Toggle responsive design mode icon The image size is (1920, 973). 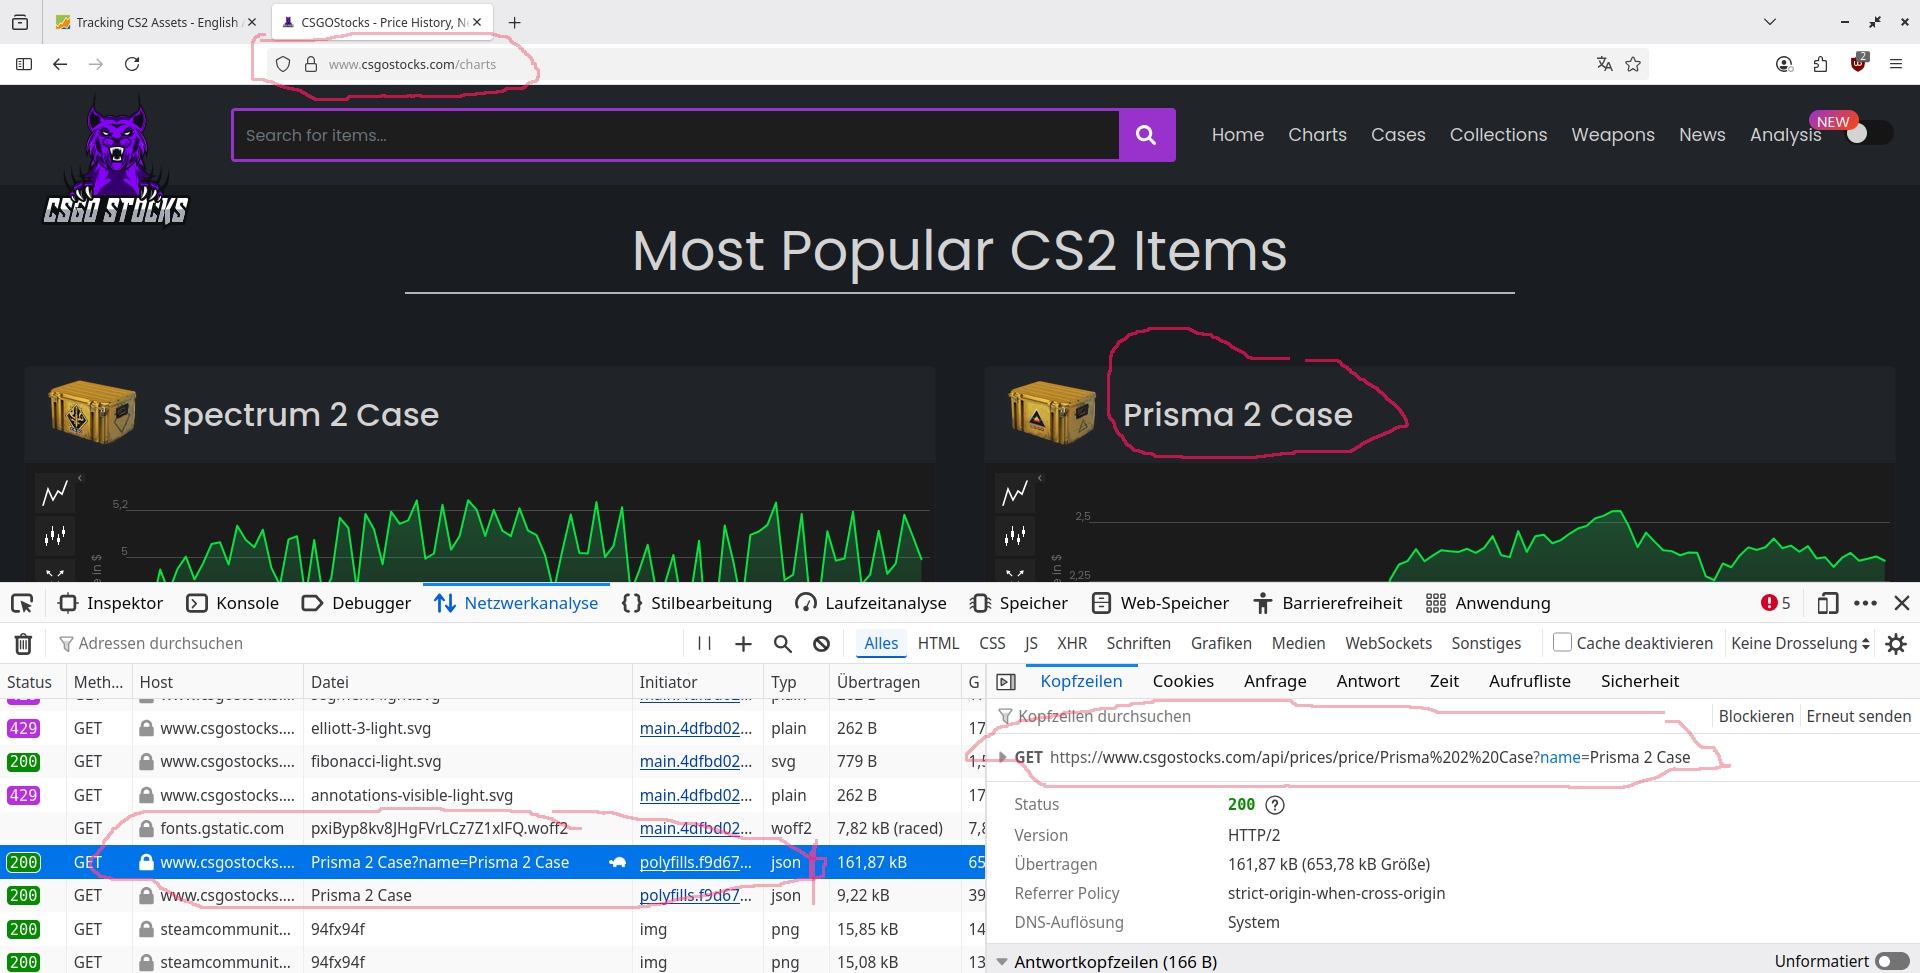(1828, 603)
